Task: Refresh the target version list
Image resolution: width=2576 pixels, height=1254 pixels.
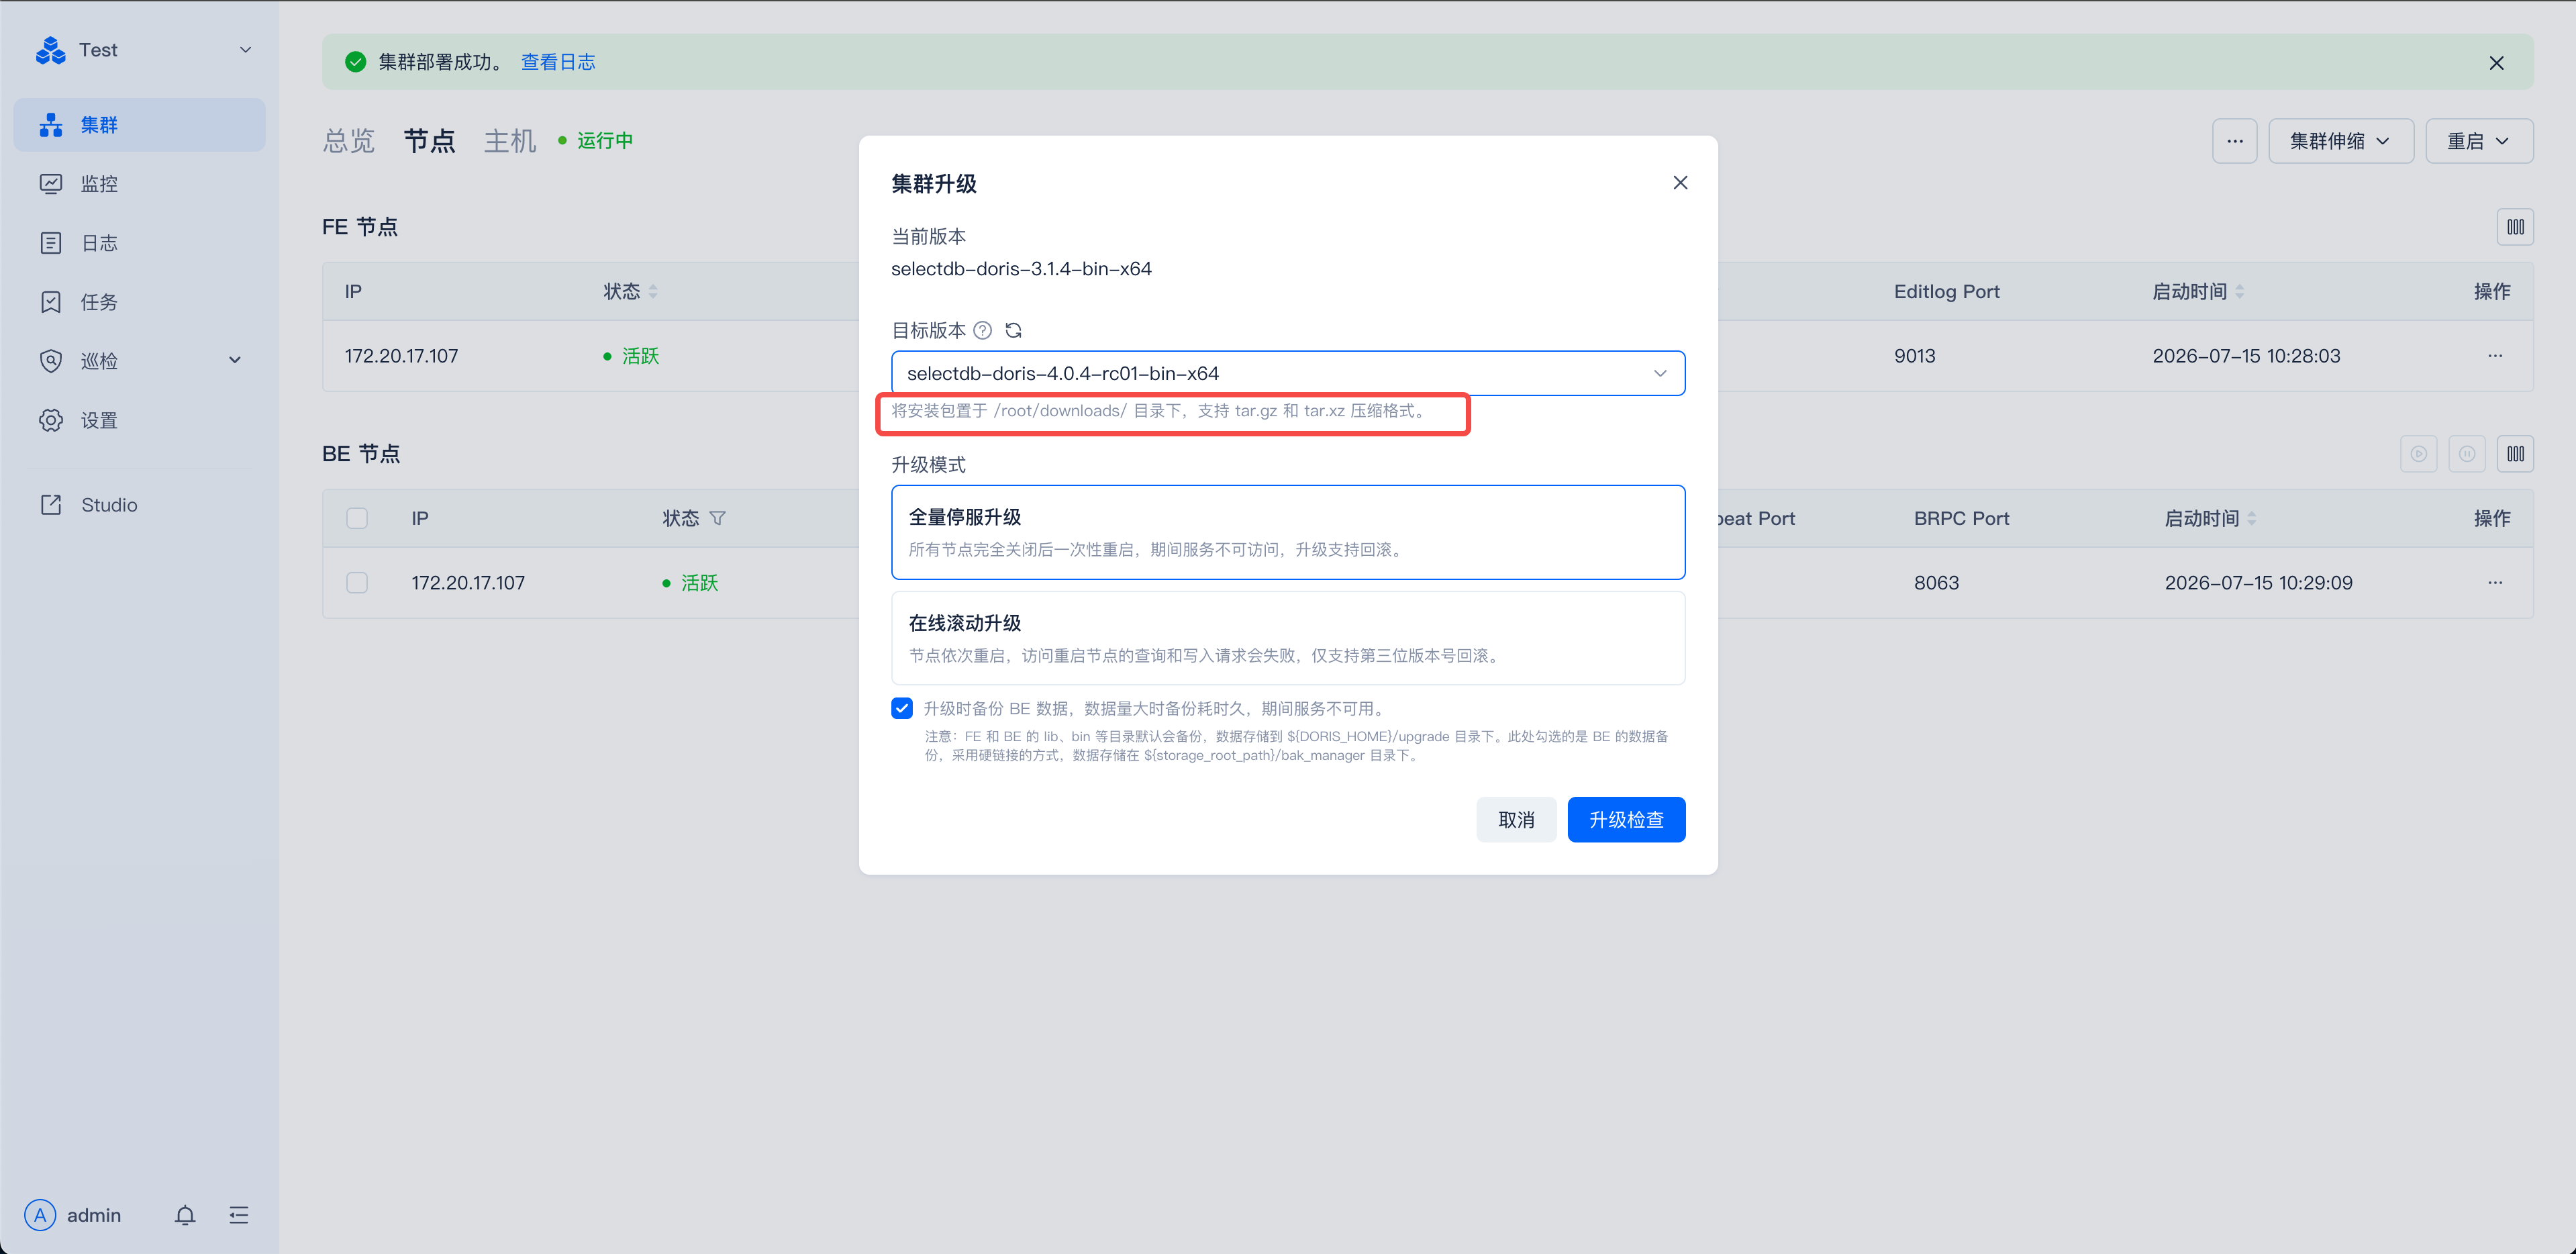Action: click(1013, 330)
